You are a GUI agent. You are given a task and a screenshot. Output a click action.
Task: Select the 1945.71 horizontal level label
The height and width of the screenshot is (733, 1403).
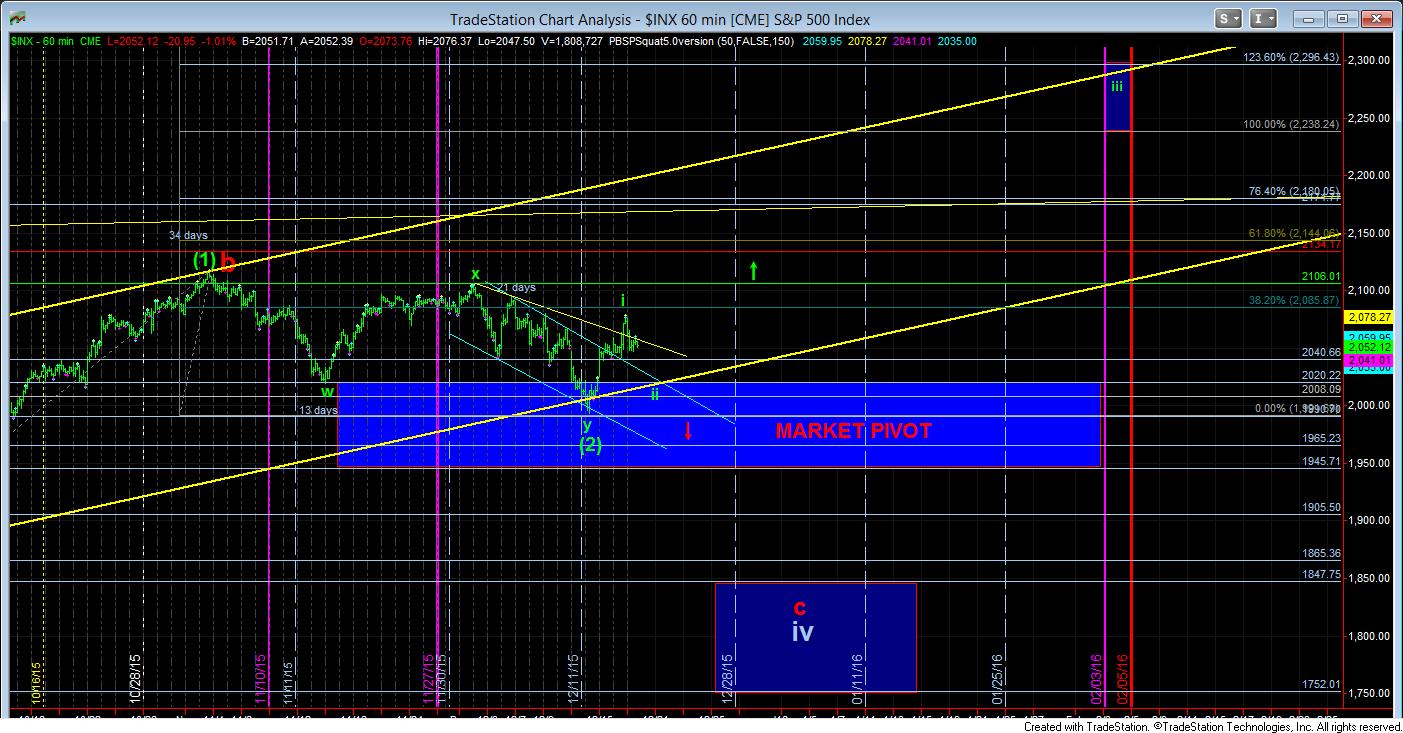pyautogui.click(x=1320, y=462)
